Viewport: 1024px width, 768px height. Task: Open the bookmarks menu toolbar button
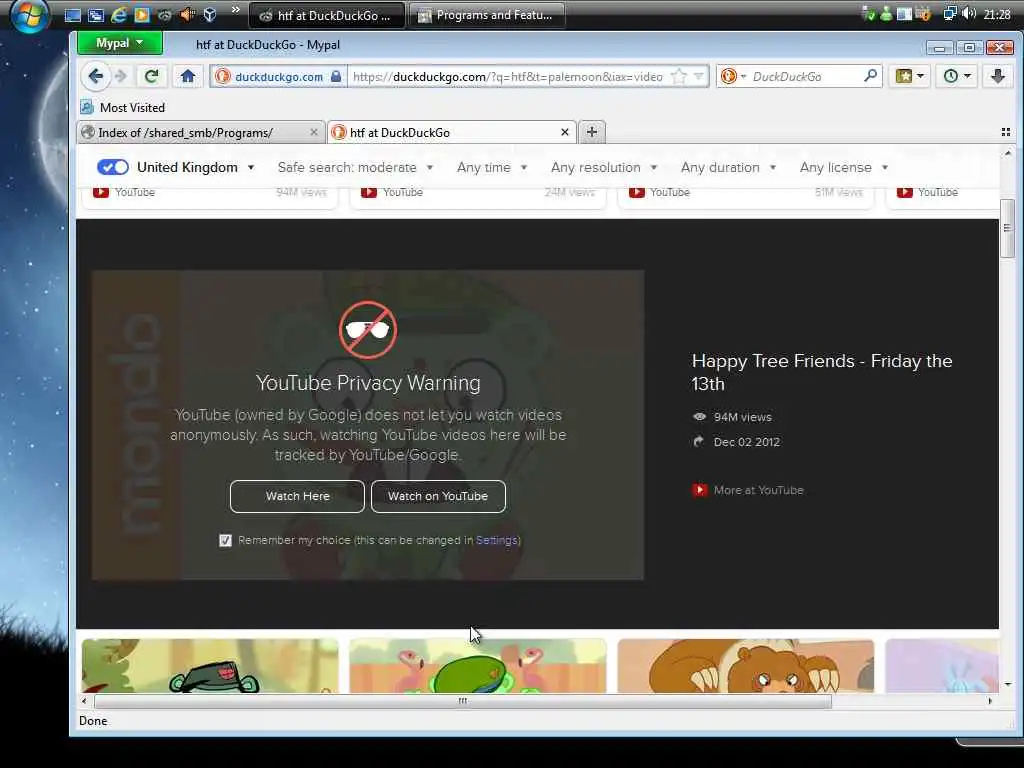click(x=909, y=76)
